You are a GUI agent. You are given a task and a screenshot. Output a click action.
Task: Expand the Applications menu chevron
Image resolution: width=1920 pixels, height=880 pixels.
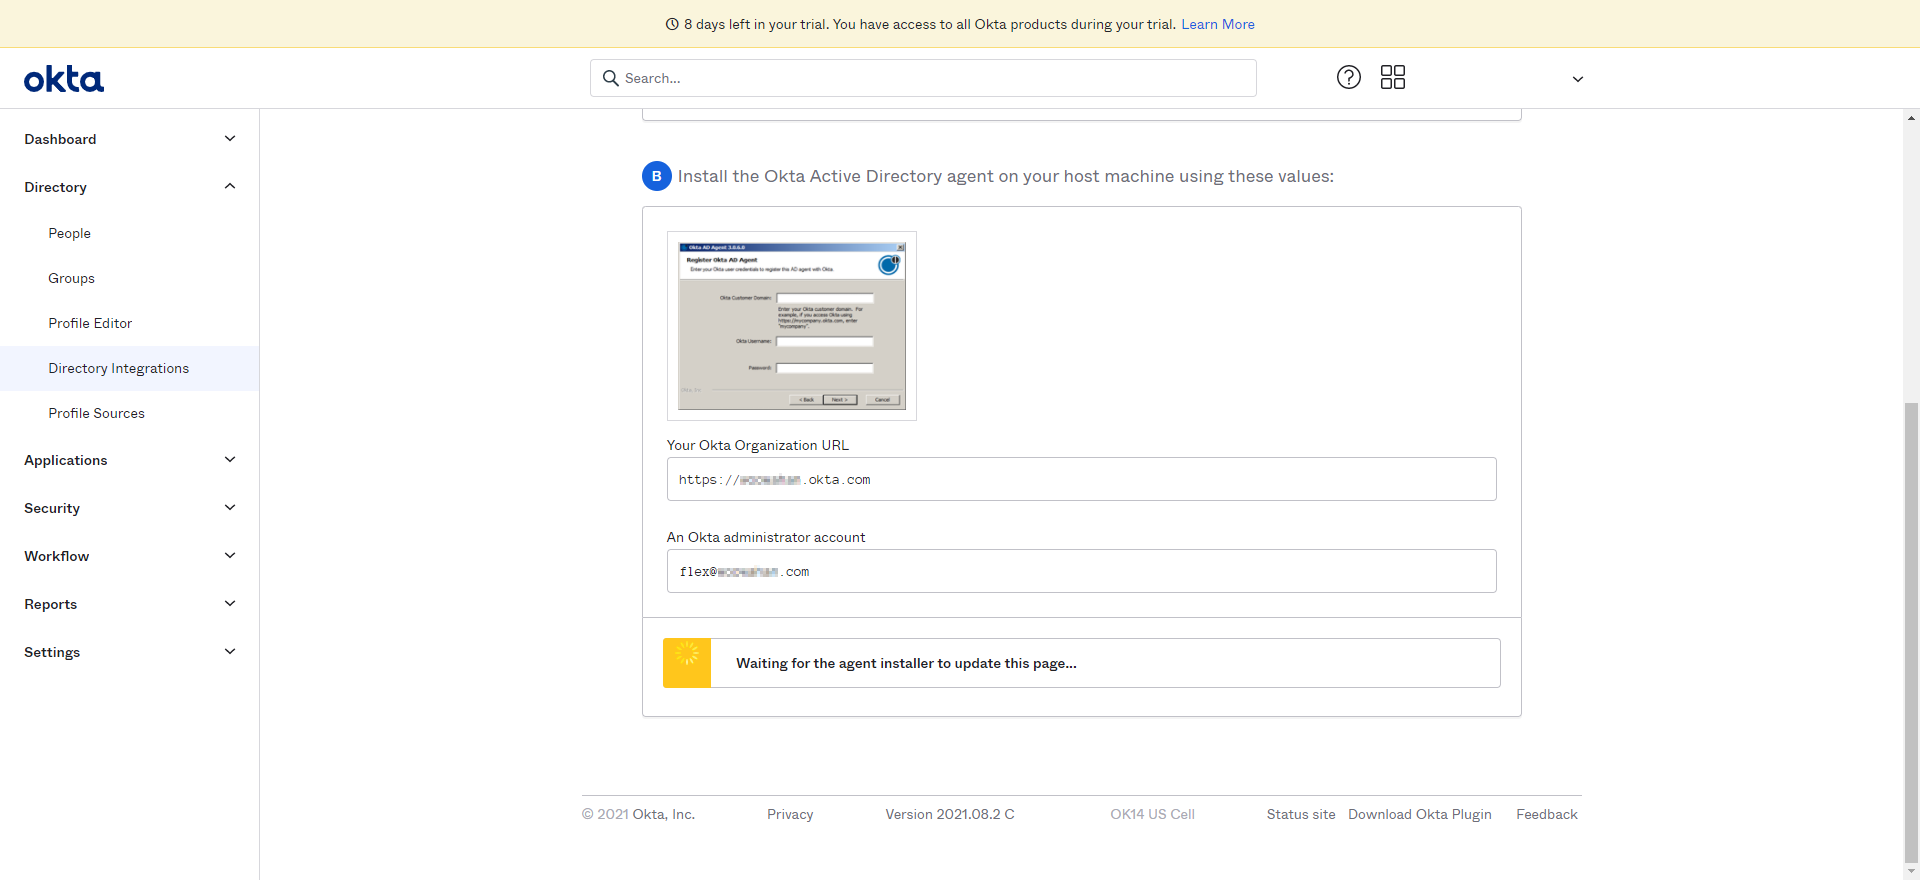point(230,460)
